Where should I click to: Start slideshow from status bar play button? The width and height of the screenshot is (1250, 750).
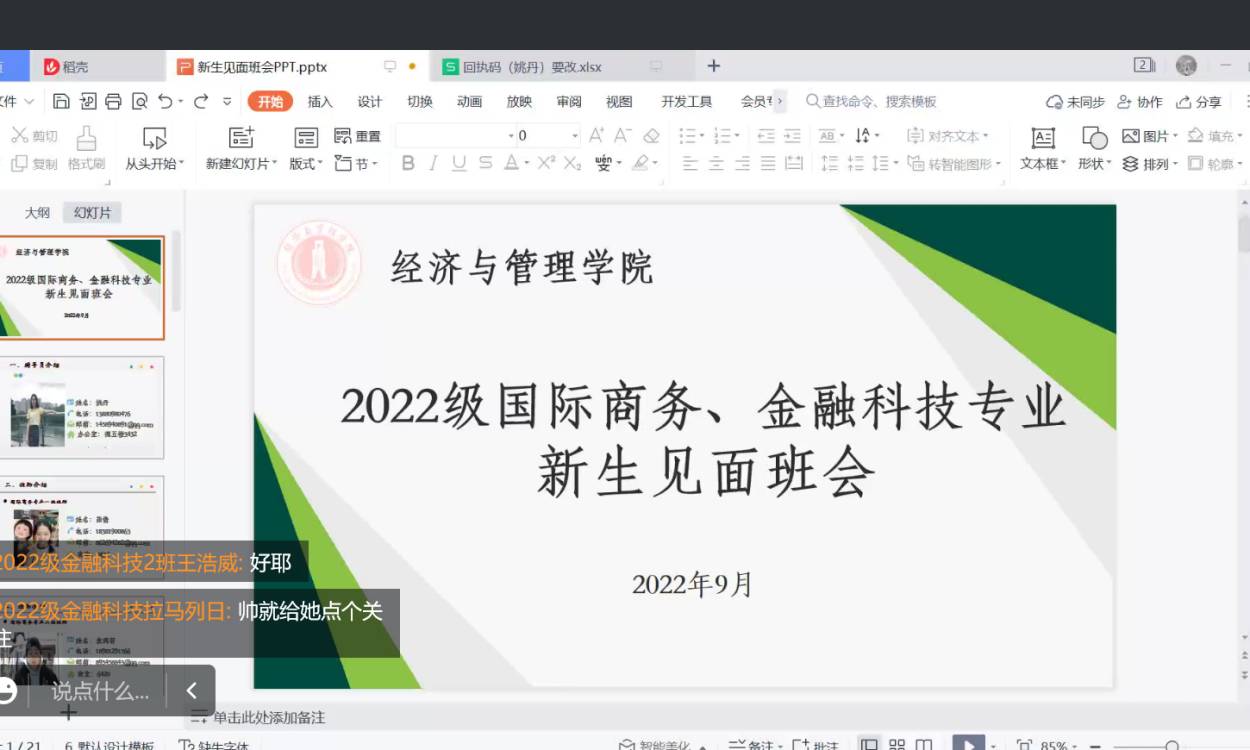click(x=967, y=745)
